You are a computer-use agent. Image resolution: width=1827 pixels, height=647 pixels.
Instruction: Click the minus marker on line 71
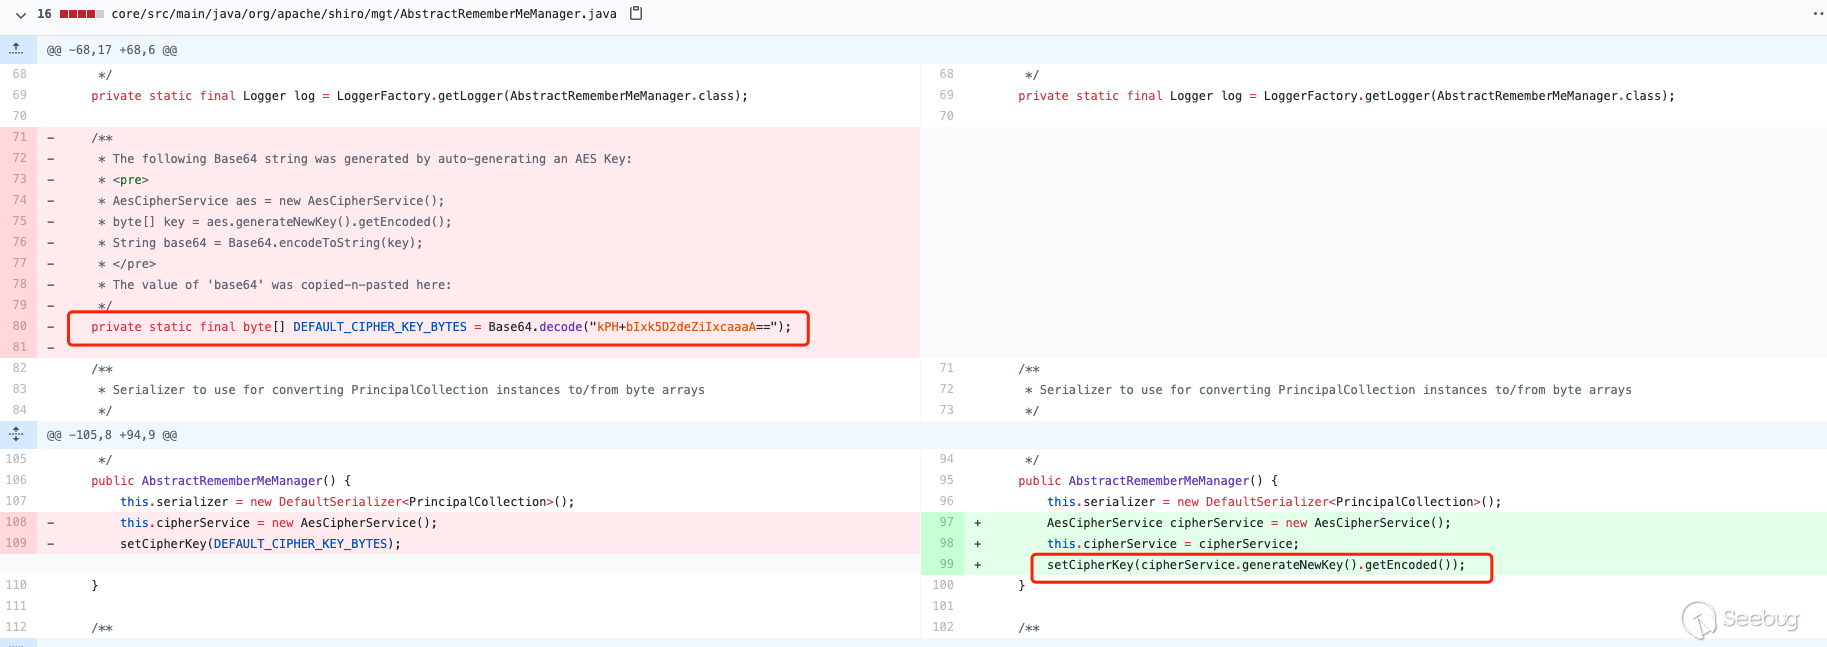pos(51,138)
